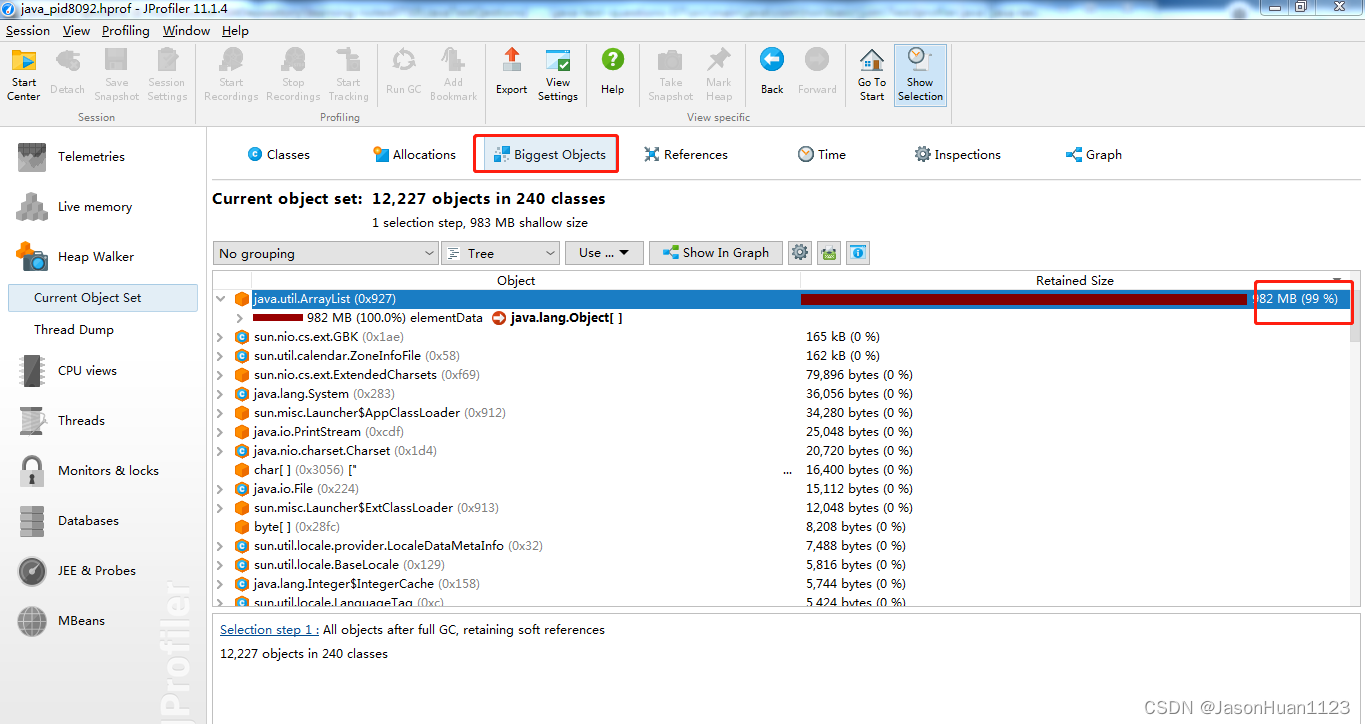Open the Profiling menu
This screenshot has width=1365, height=724.
[126, 31]
